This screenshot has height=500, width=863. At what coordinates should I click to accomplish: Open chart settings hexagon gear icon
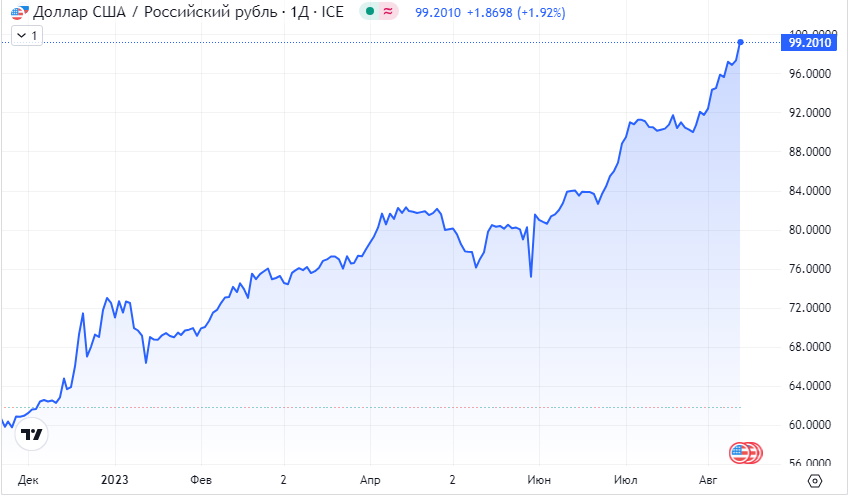pos(814,481)
